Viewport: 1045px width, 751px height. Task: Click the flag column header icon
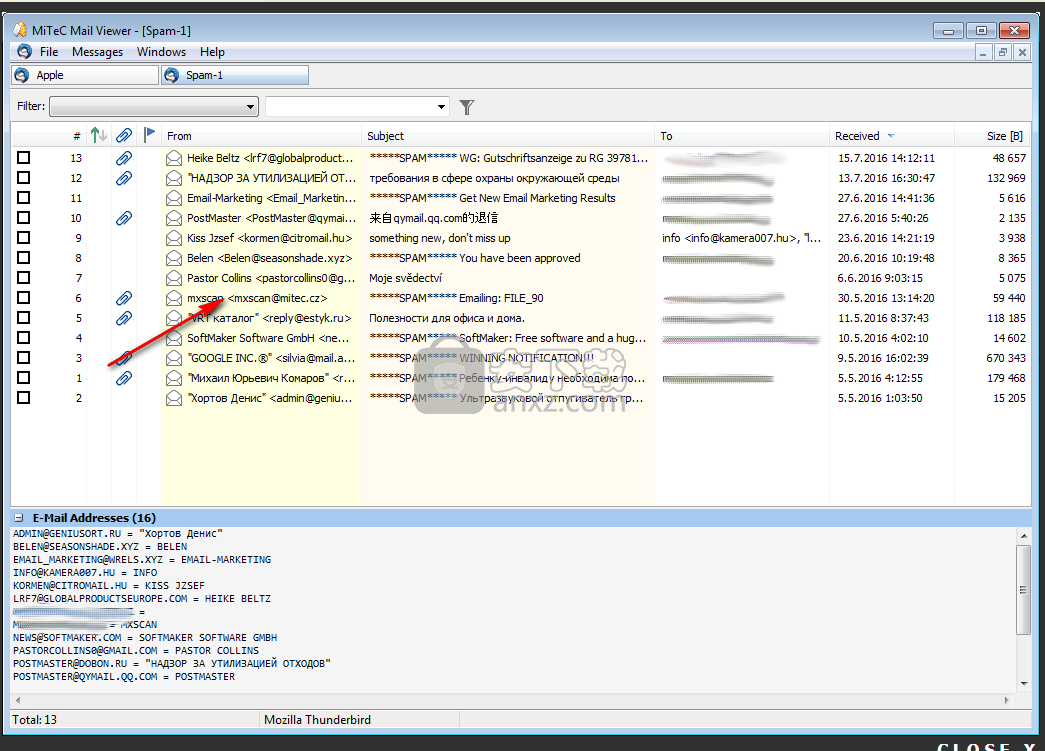(x=149, y=135)
